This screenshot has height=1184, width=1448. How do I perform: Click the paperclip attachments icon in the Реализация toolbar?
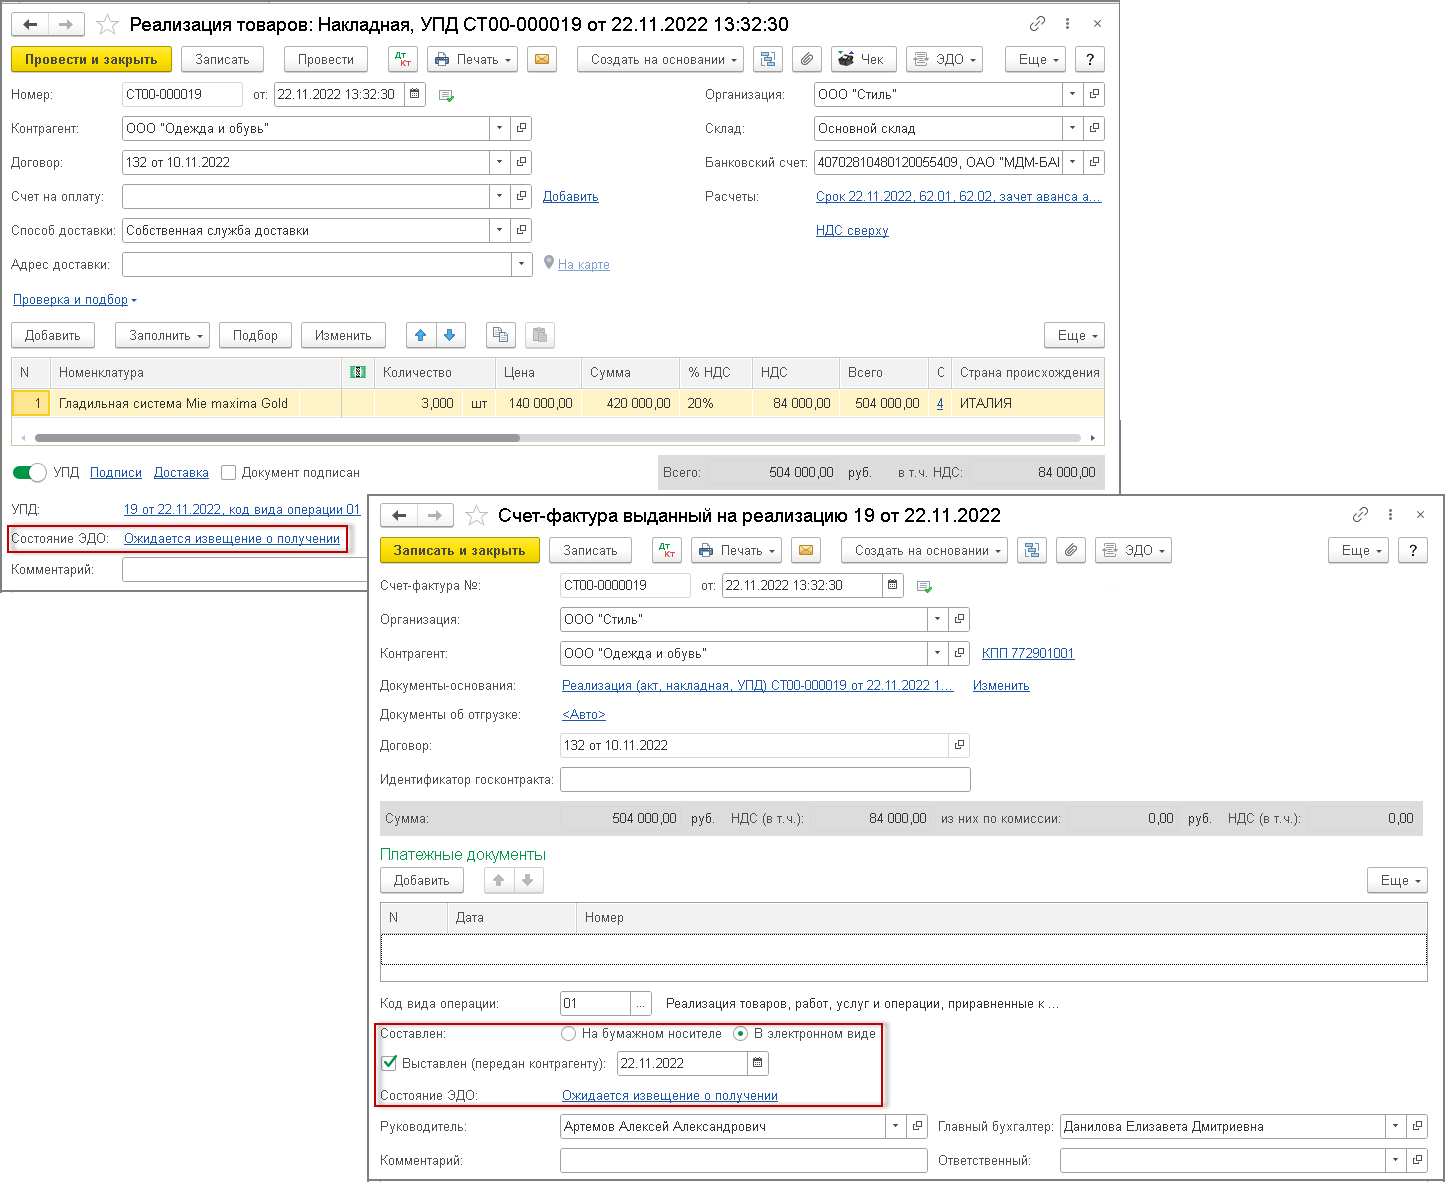[x=806, y=59]
